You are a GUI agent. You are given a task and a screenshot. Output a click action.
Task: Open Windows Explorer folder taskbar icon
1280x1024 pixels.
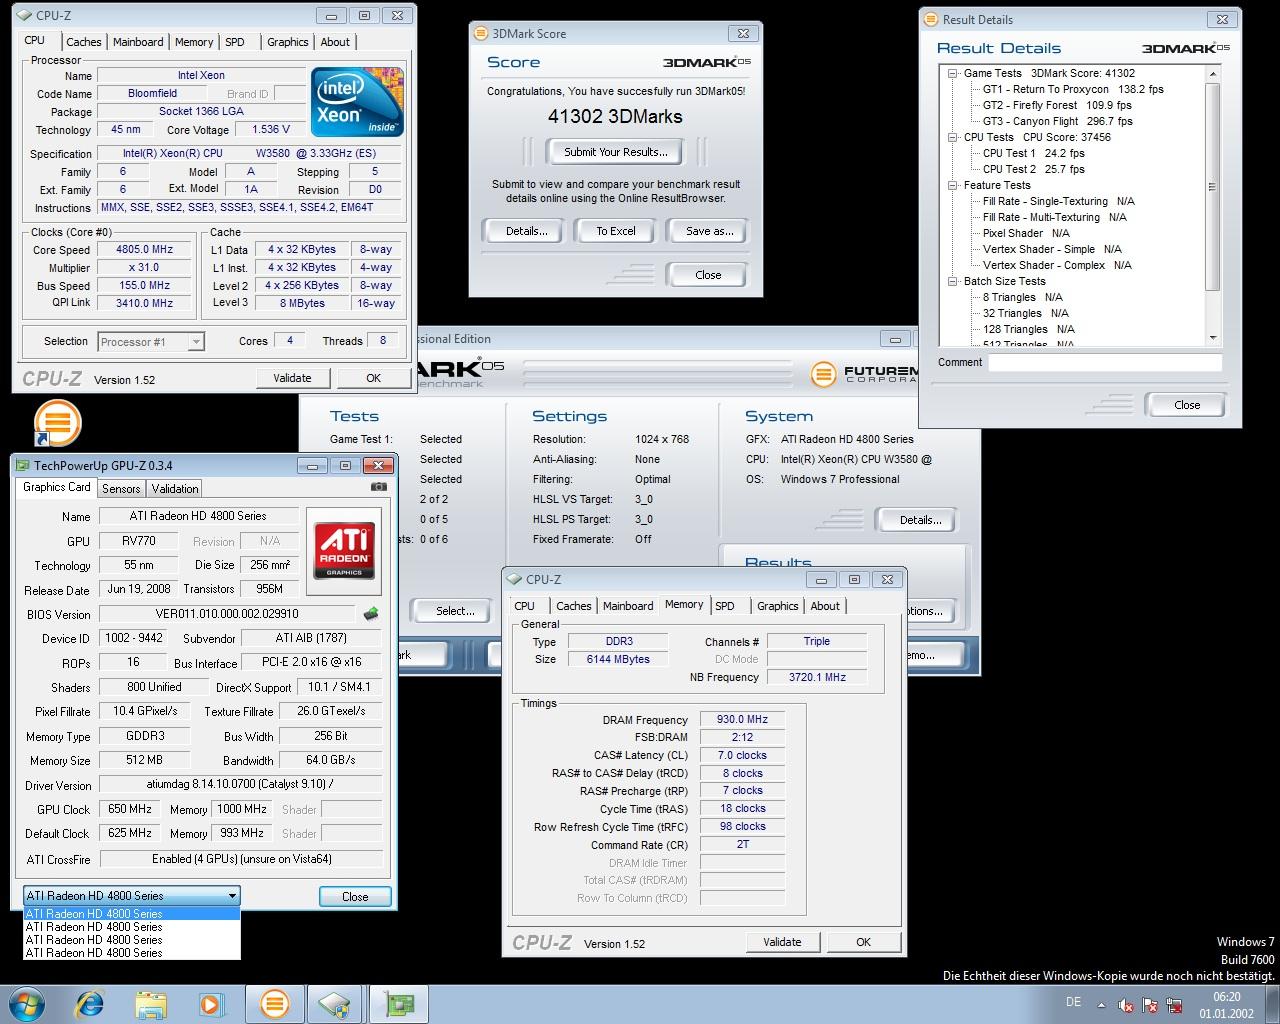[x=152, y=1004]
